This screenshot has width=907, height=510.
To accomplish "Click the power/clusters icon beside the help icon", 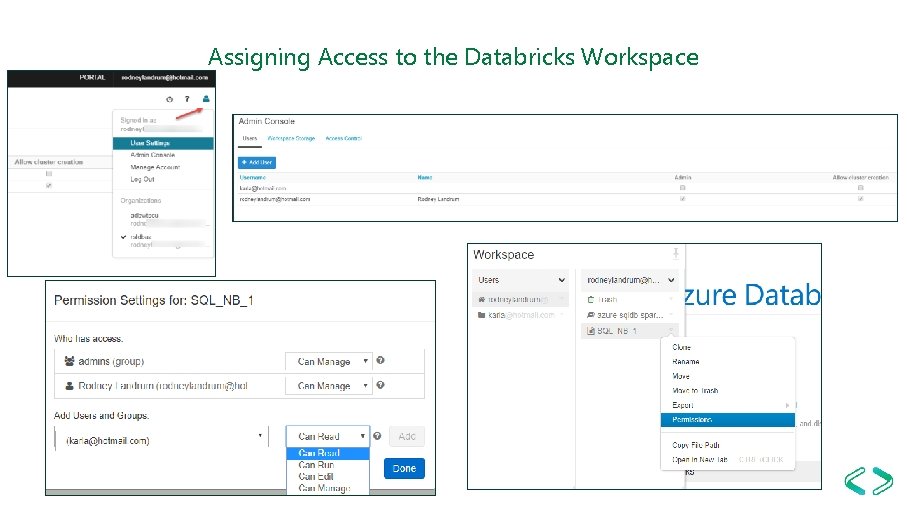I will tap(169, 99).
